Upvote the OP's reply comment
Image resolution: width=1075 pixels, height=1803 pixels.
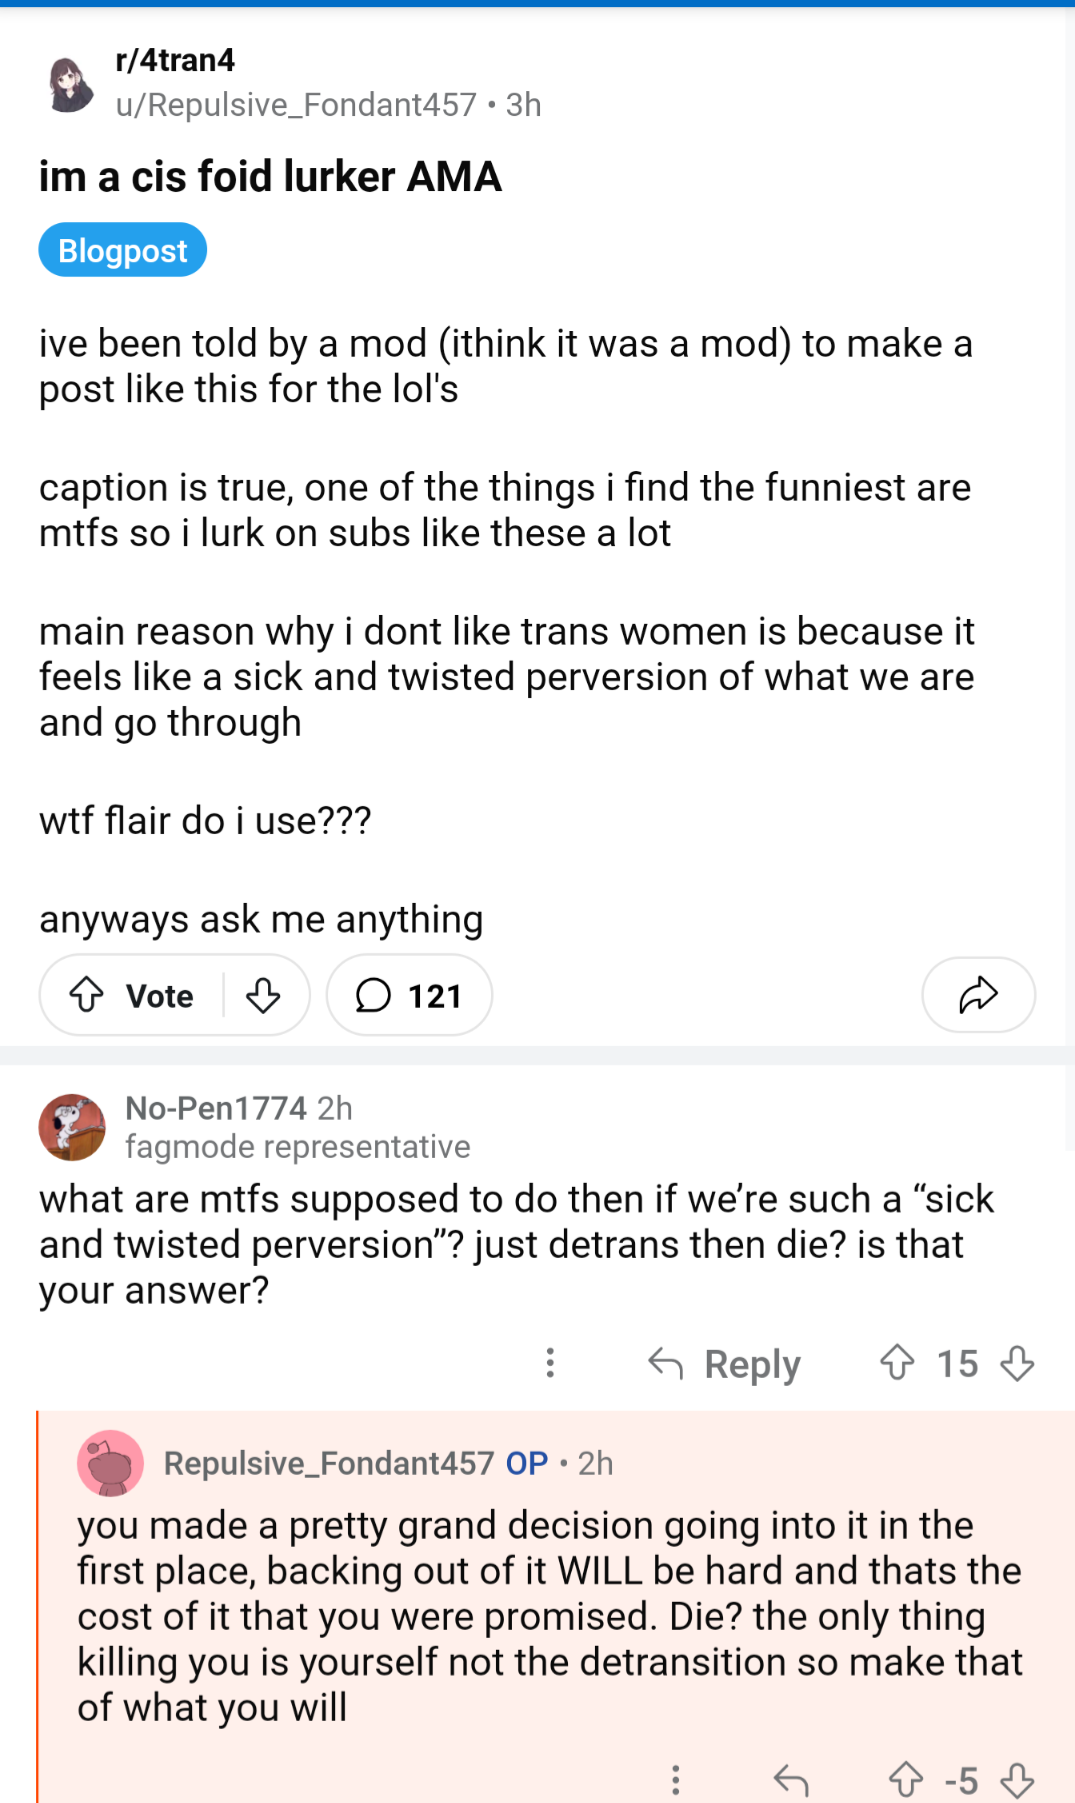click(x=906, y=1780)
